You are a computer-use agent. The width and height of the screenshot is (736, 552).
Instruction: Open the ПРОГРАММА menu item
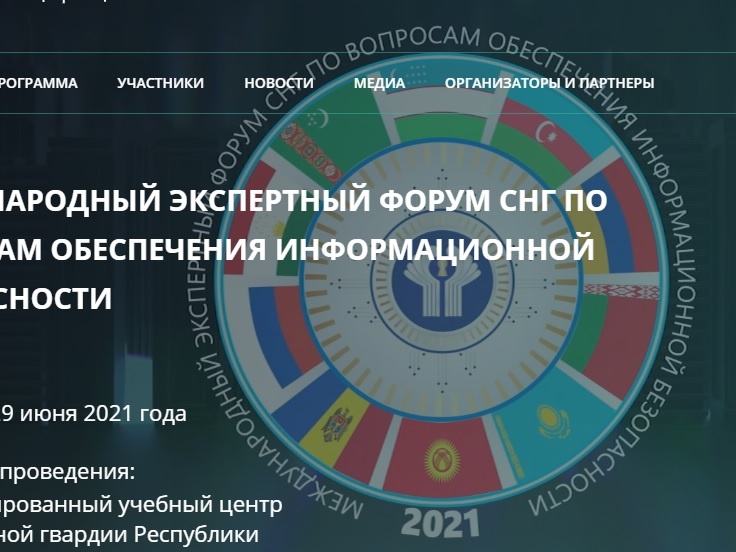click(x=38, y=84)
